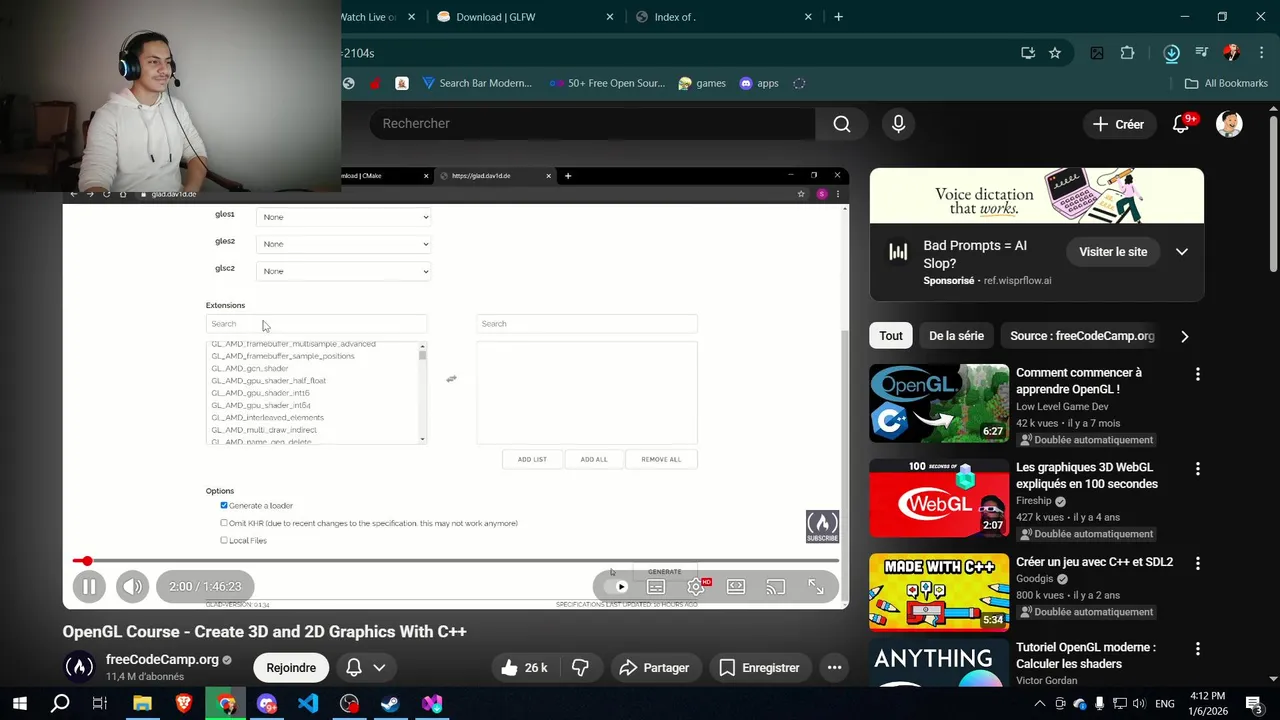Open Windows taskbar search
Image resolution: width=1280 pixels, height=720 pixels.
click(60, 704)
